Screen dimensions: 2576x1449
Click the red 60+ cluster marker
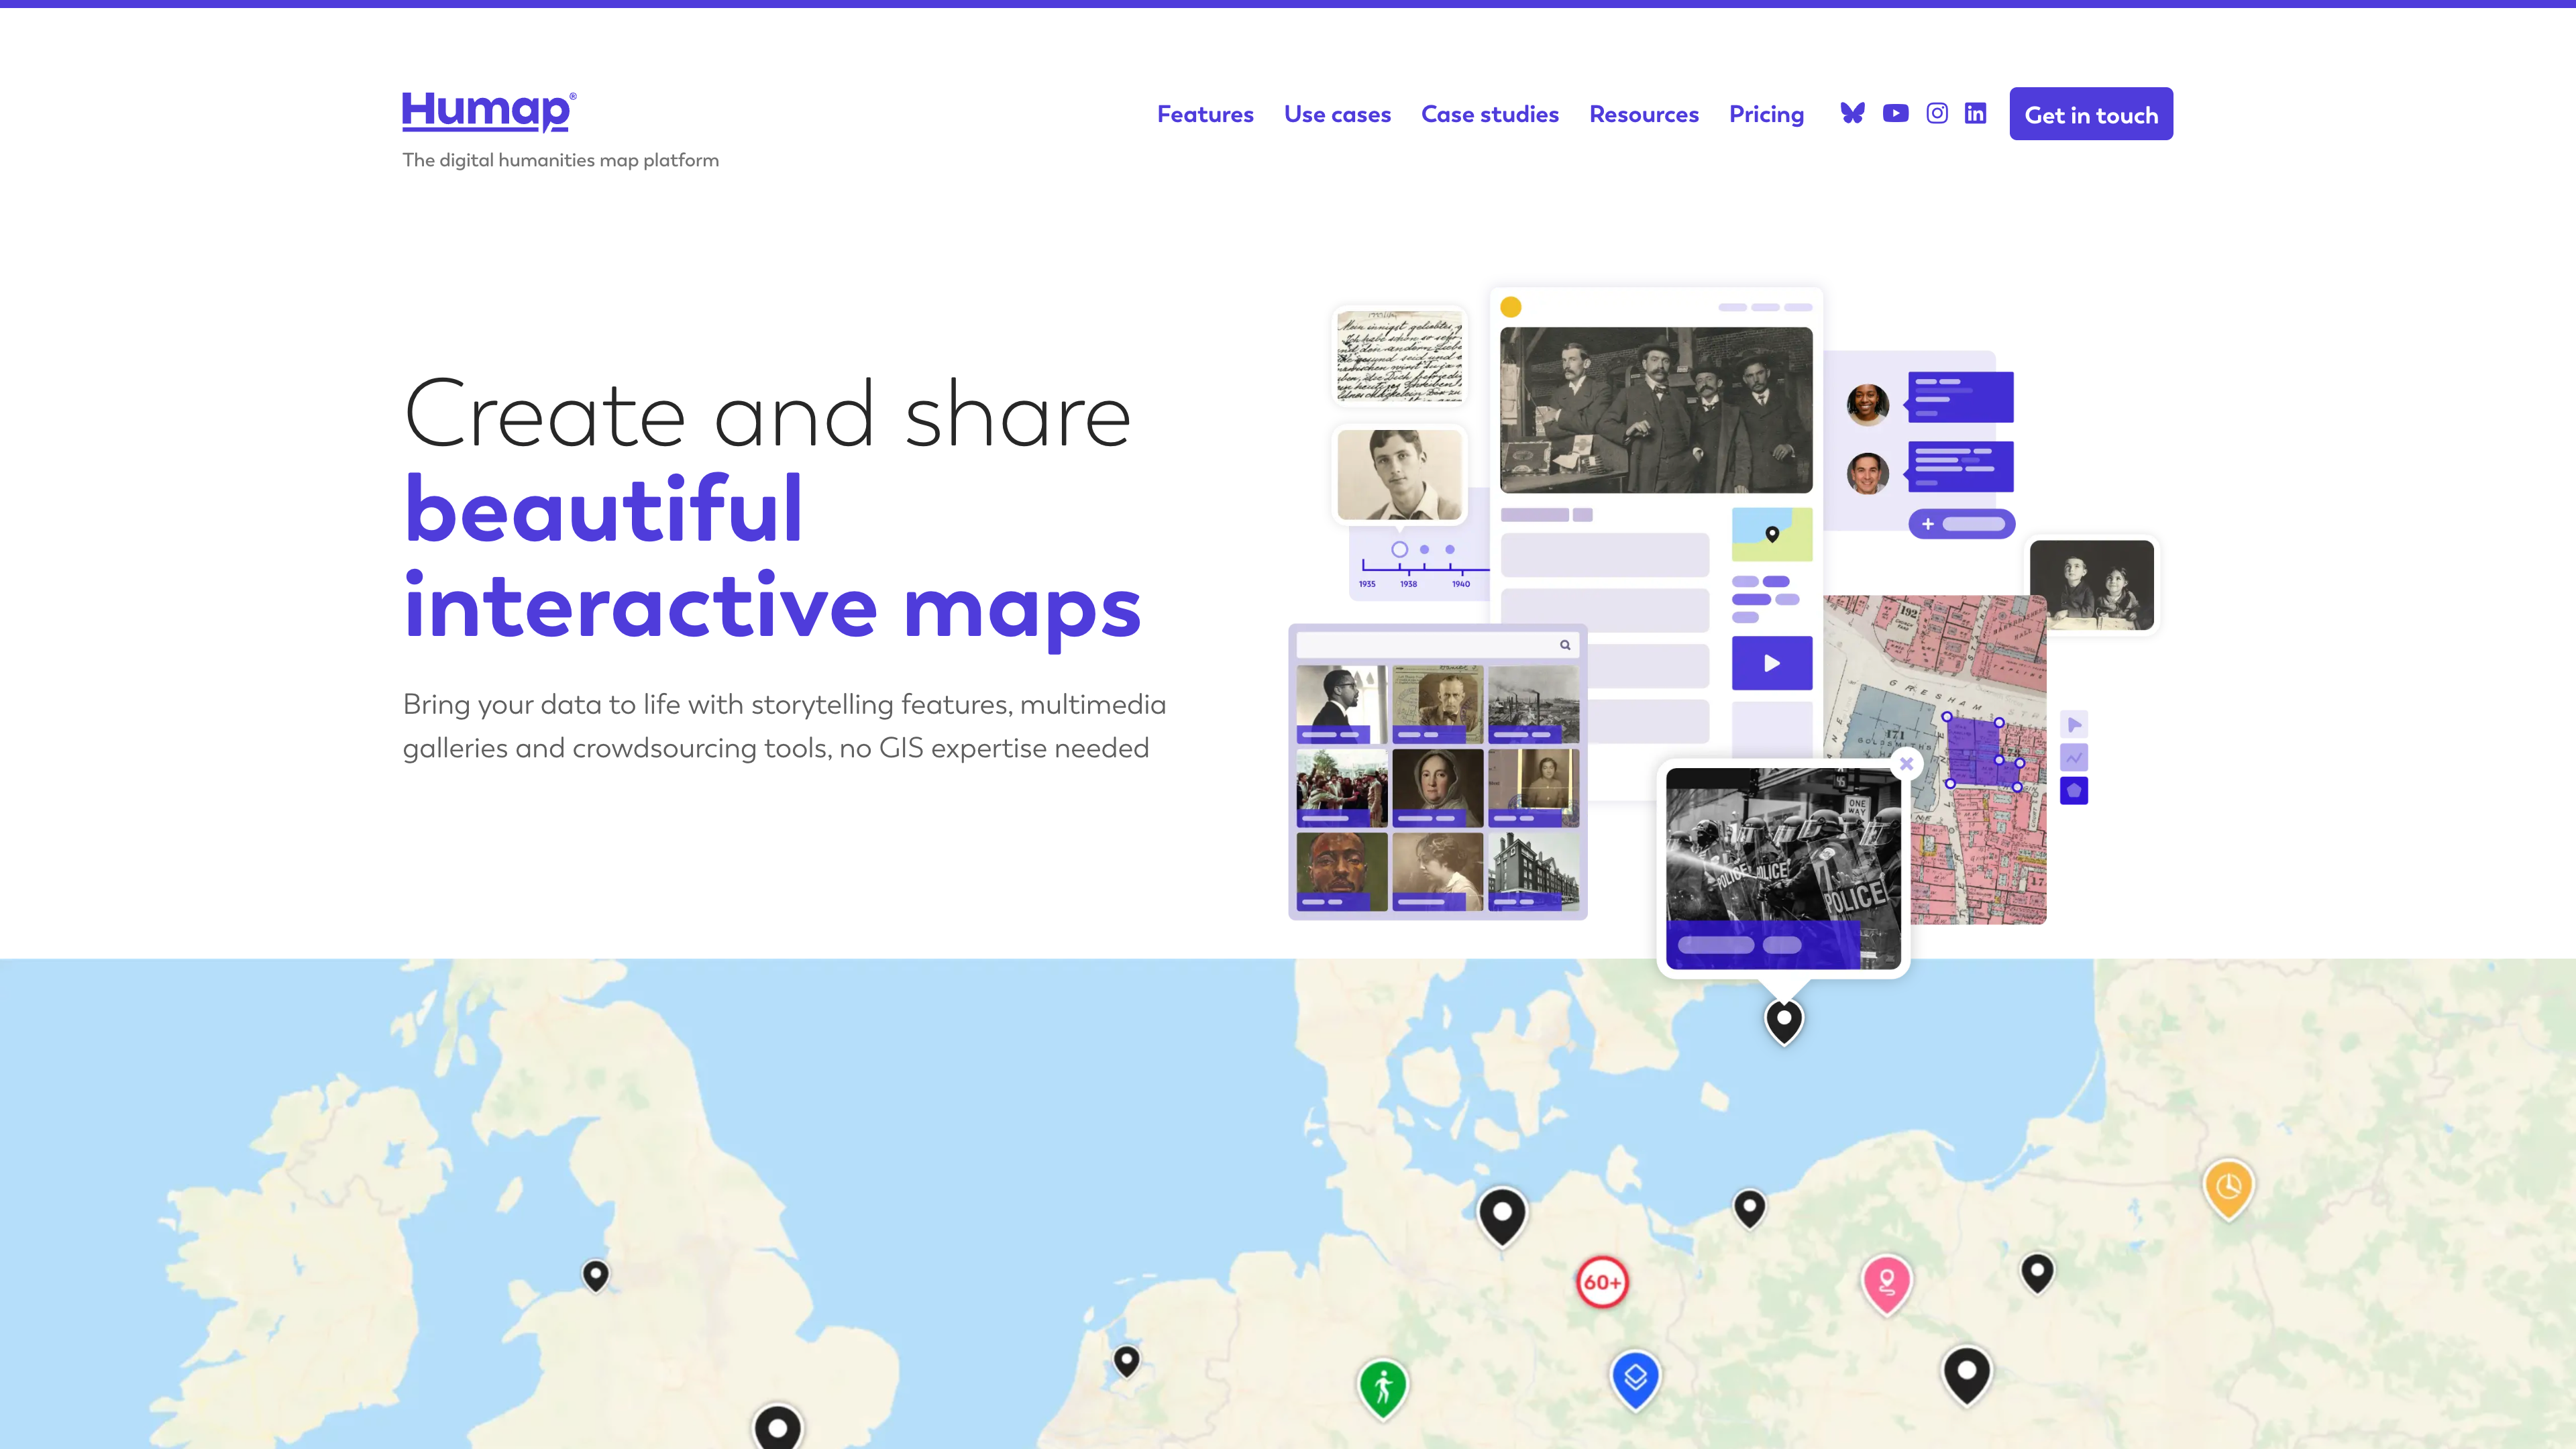1602,1282
